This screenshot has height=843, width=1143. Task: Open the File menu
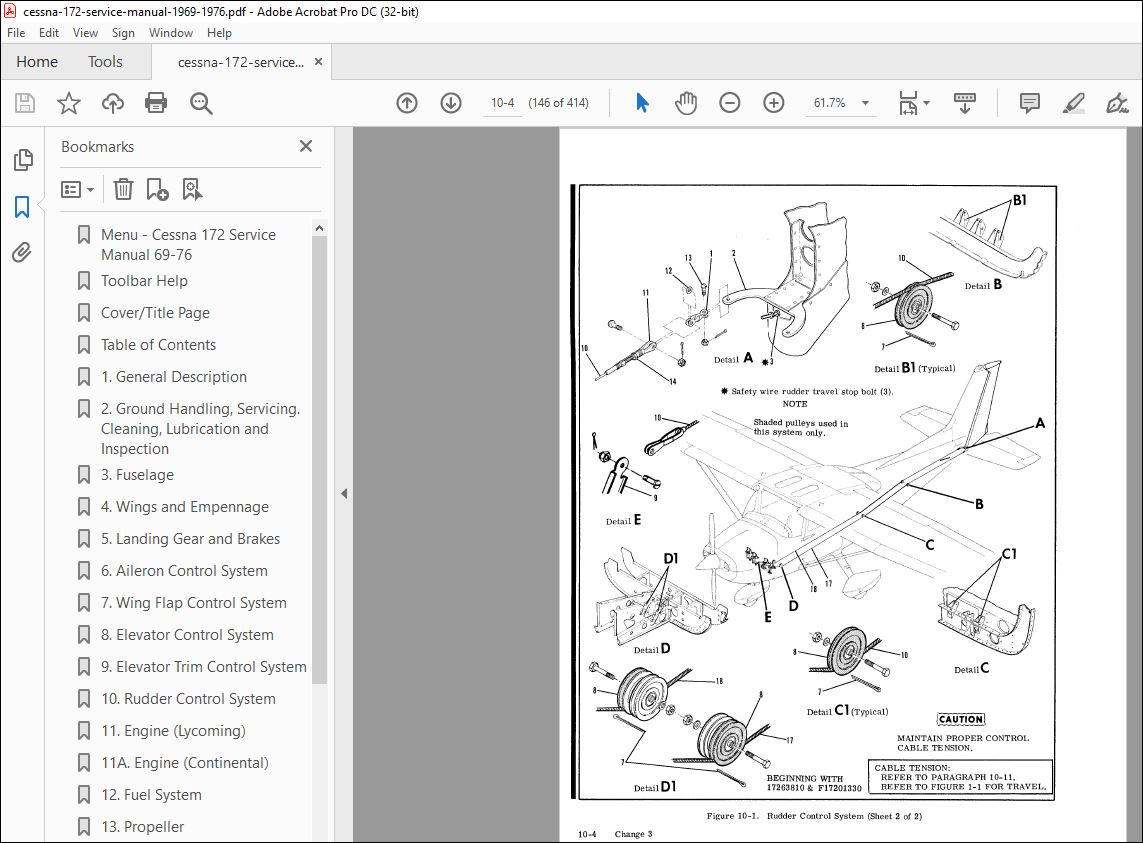16,33
